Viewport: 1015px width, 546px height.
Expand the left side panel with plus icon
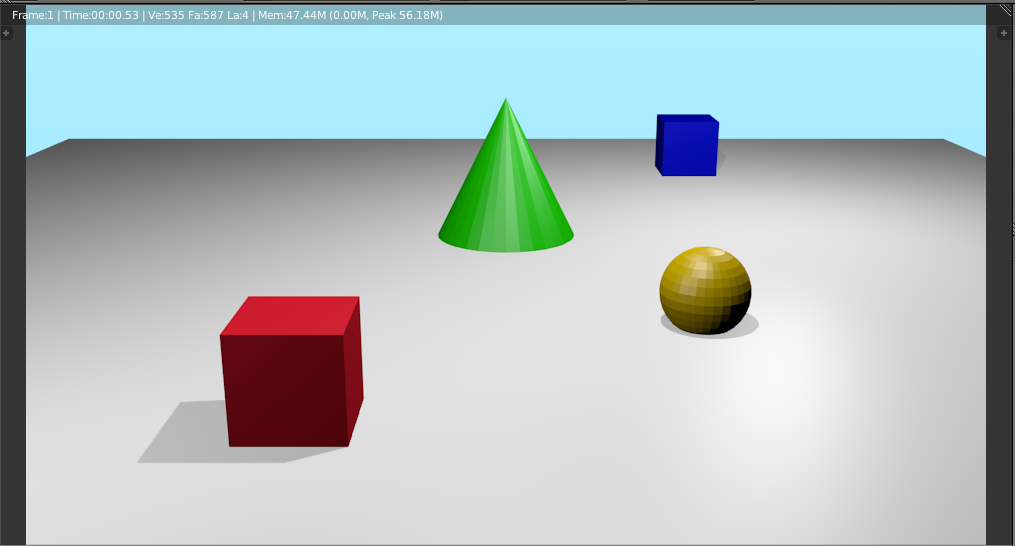click(6, 33)
